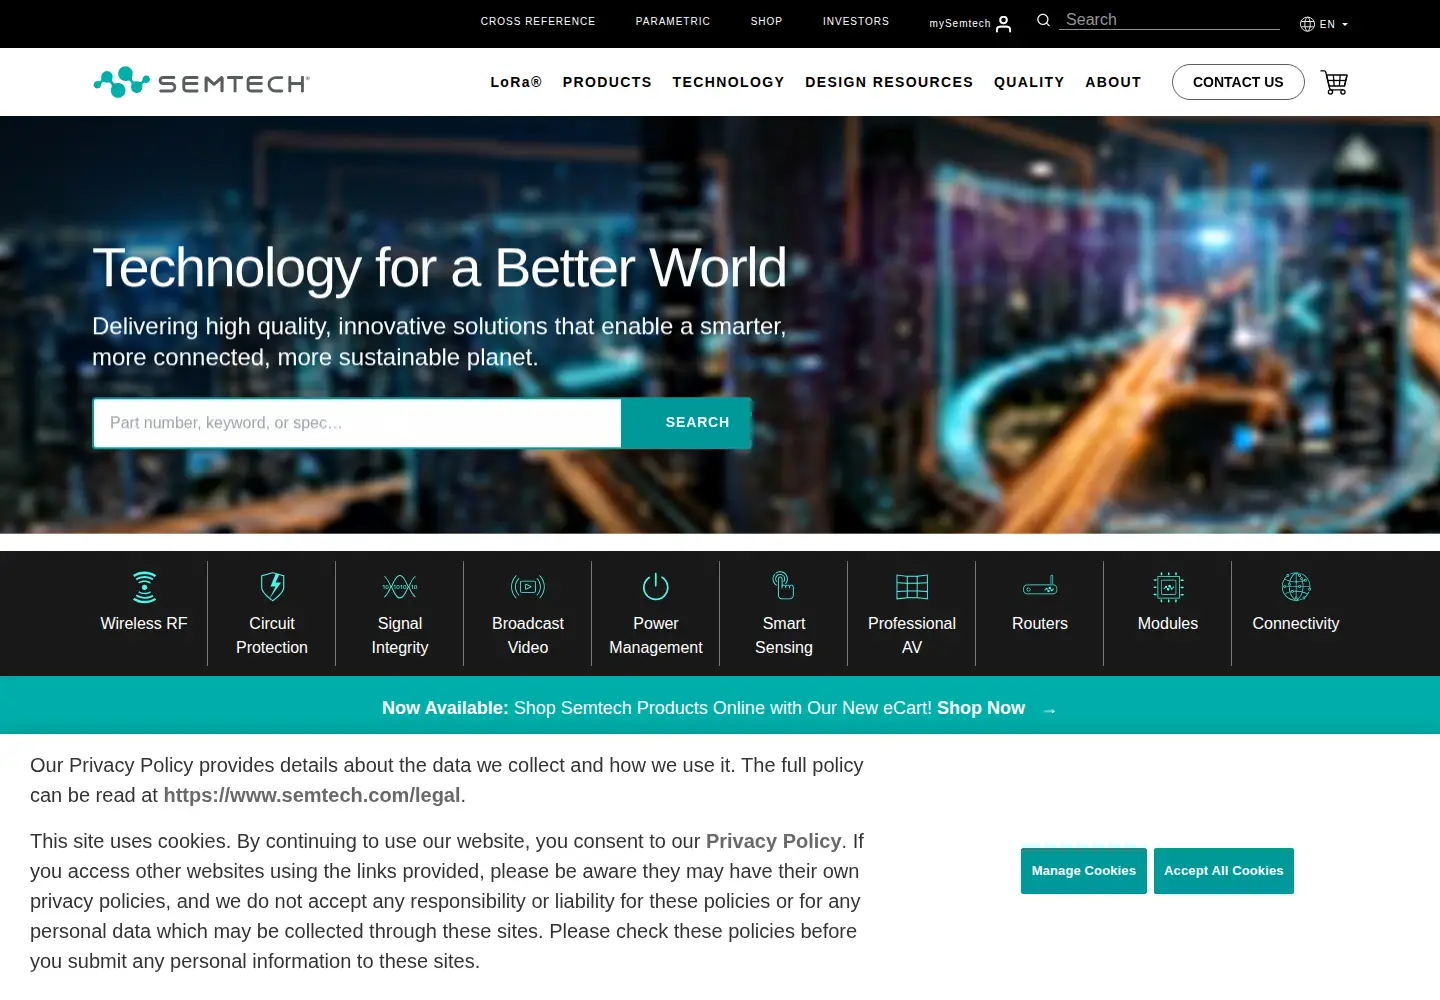Open the Connectivity globe icon
Viewport: 1440px width, 1000px height.
(1296, 586)
